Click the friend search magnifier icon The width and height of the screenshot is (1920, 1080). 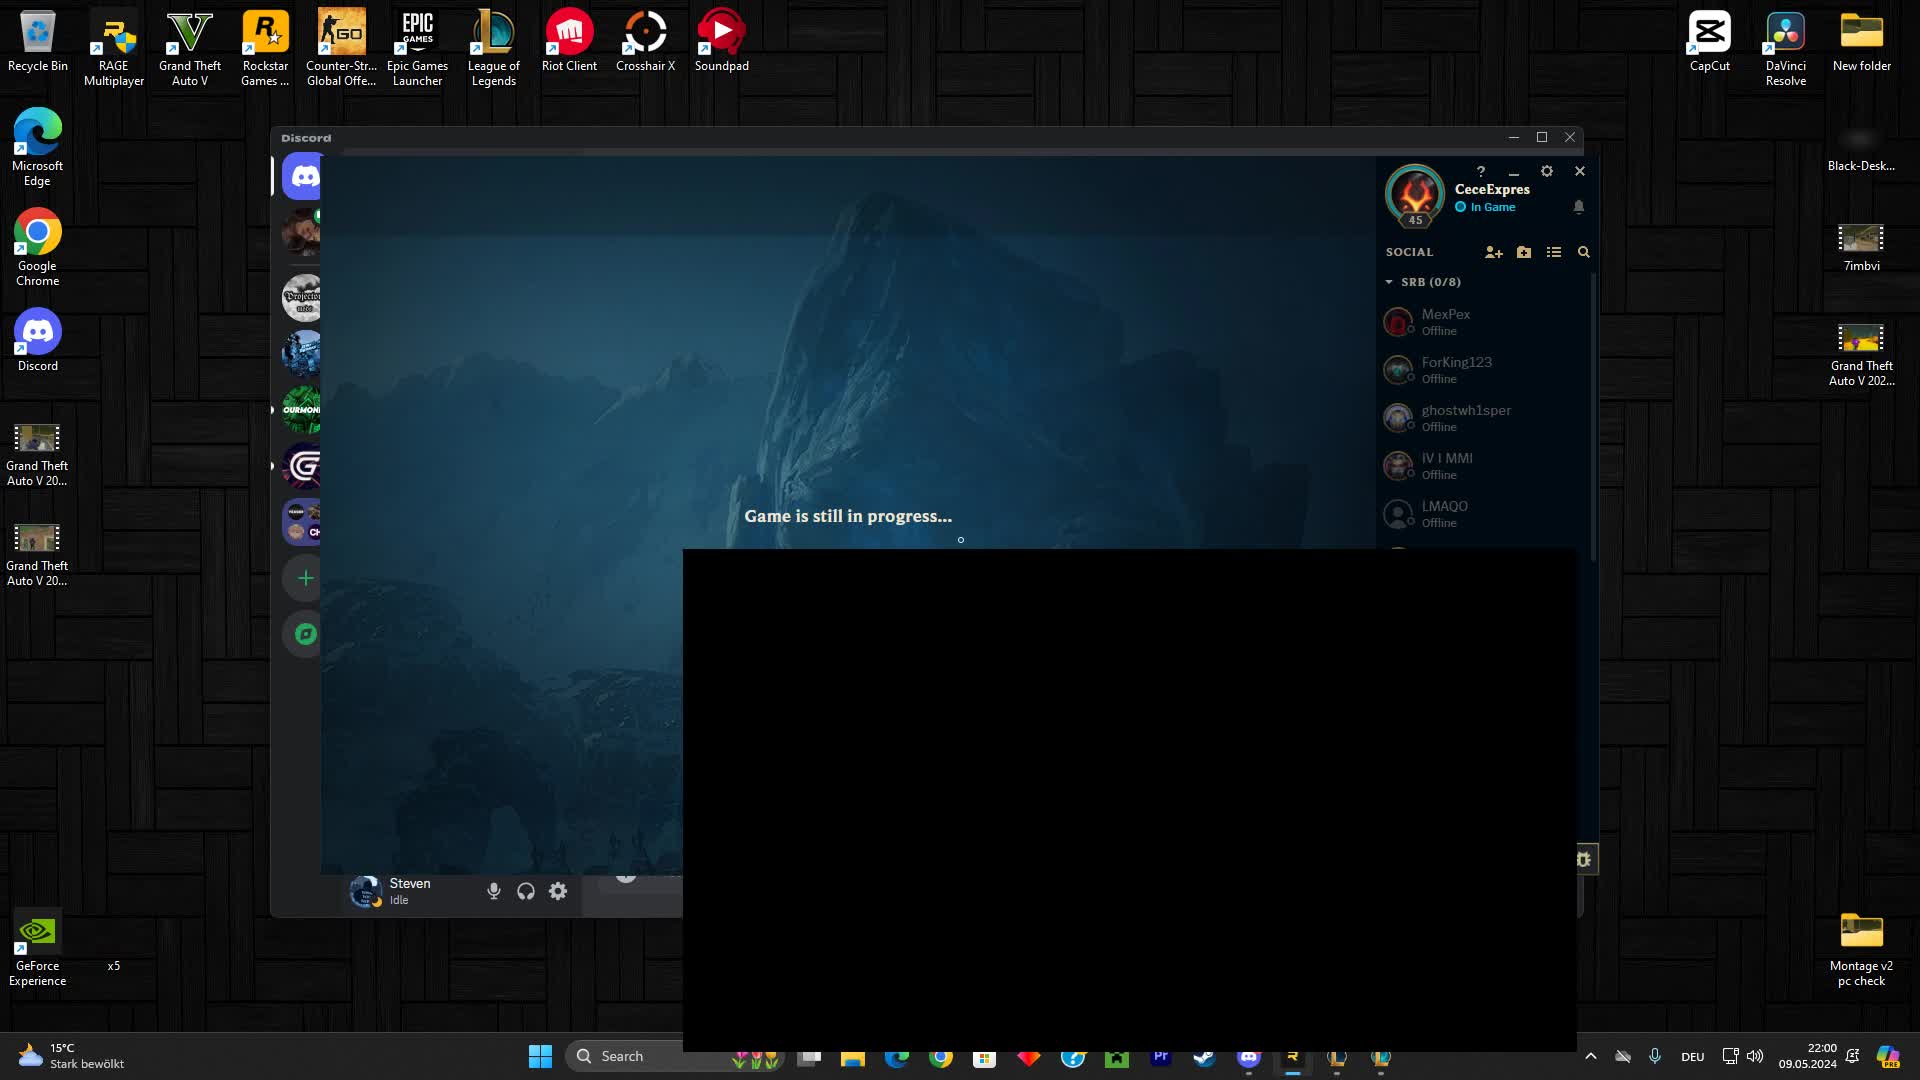1584,253
